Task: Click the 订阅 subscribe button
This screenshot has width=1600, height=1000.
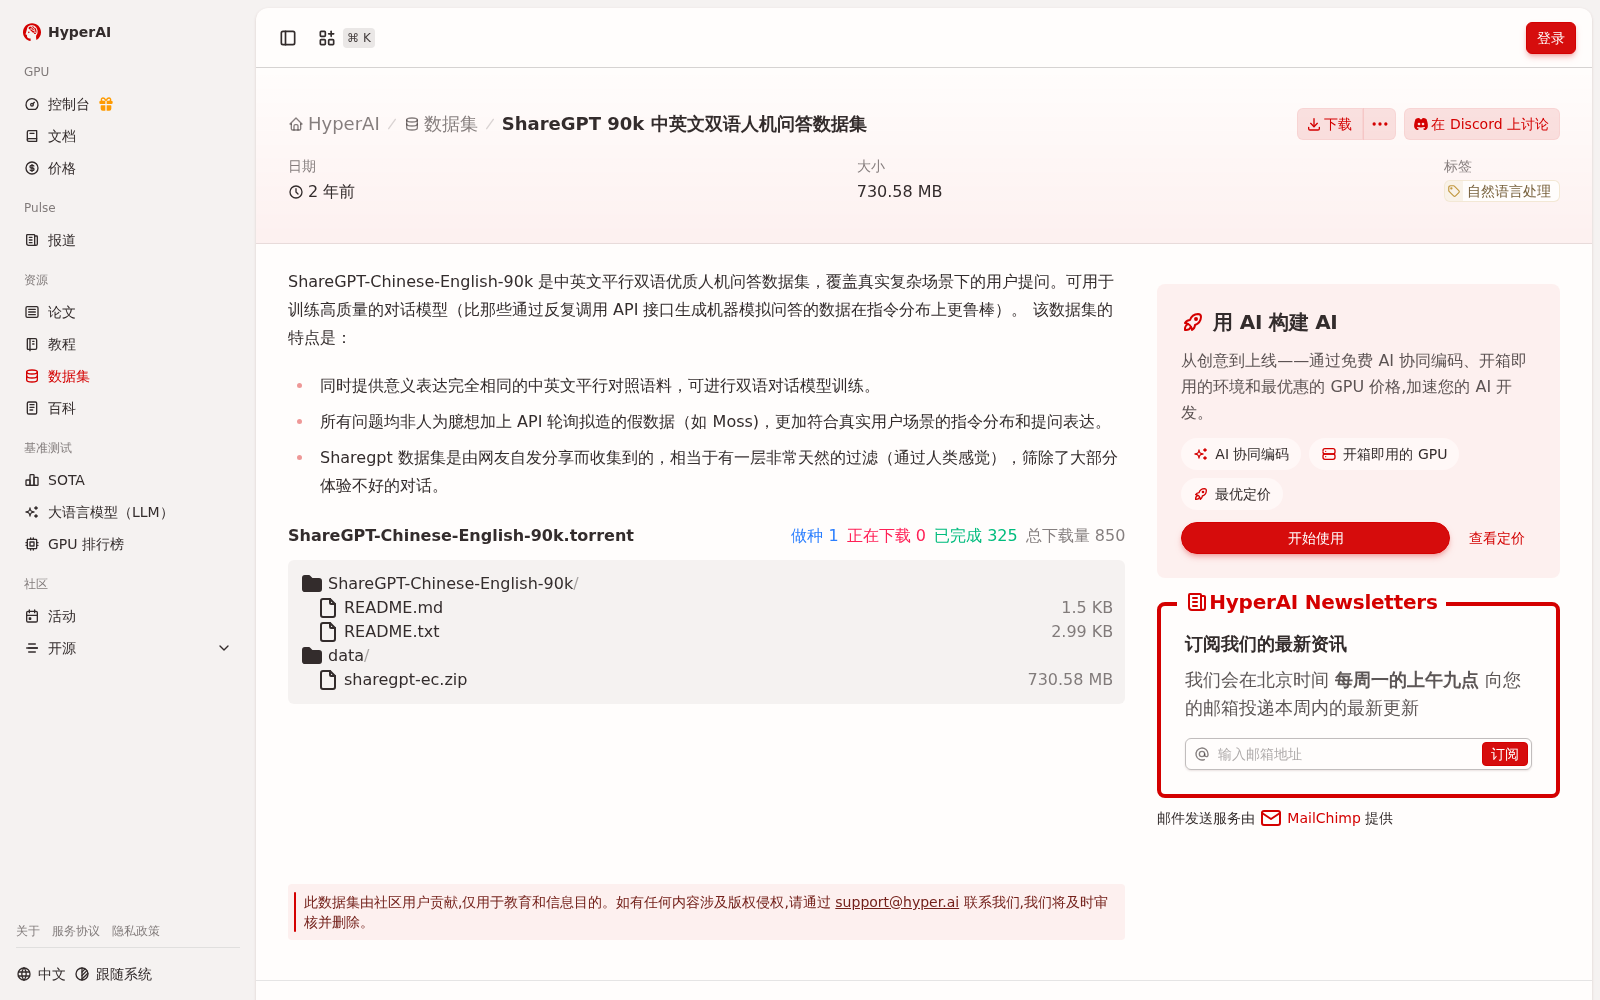Action: tap(1505, 754)
